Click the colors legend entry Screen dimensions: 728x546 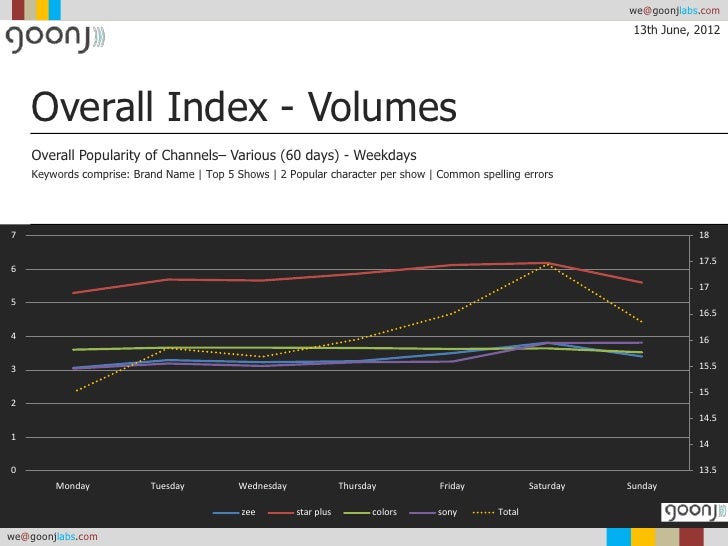370,512
